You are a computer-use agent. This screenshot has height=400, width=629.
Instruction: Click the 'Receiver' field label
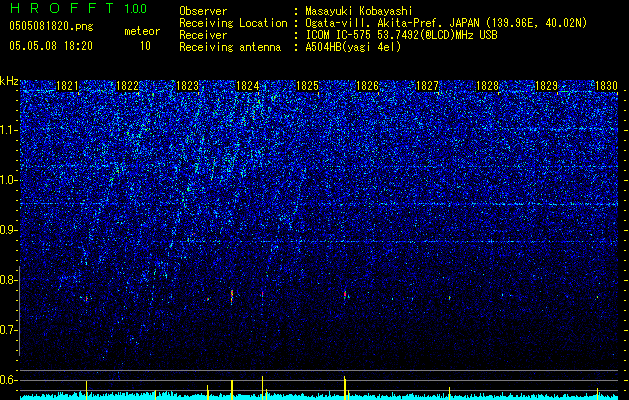[203, 35]
